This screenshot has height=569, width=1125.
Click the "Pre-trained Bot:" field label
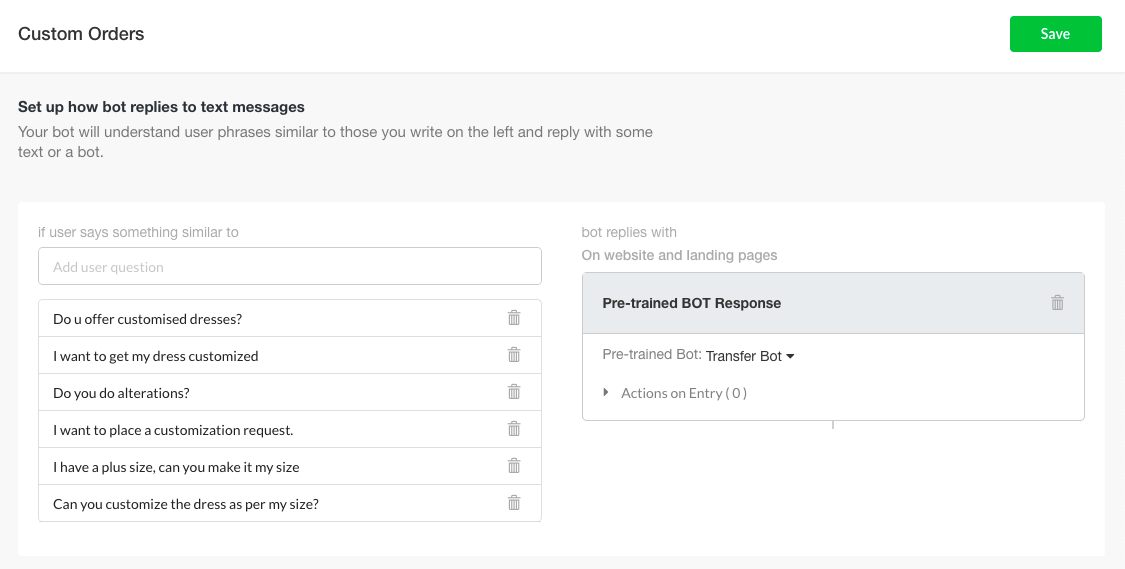point(652,355)
